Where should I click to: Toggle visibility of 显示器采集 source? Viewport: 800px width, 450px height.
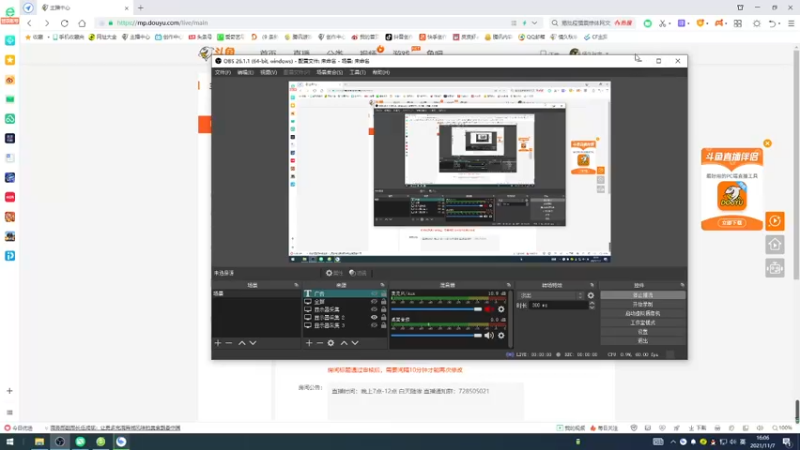[374, 309]
